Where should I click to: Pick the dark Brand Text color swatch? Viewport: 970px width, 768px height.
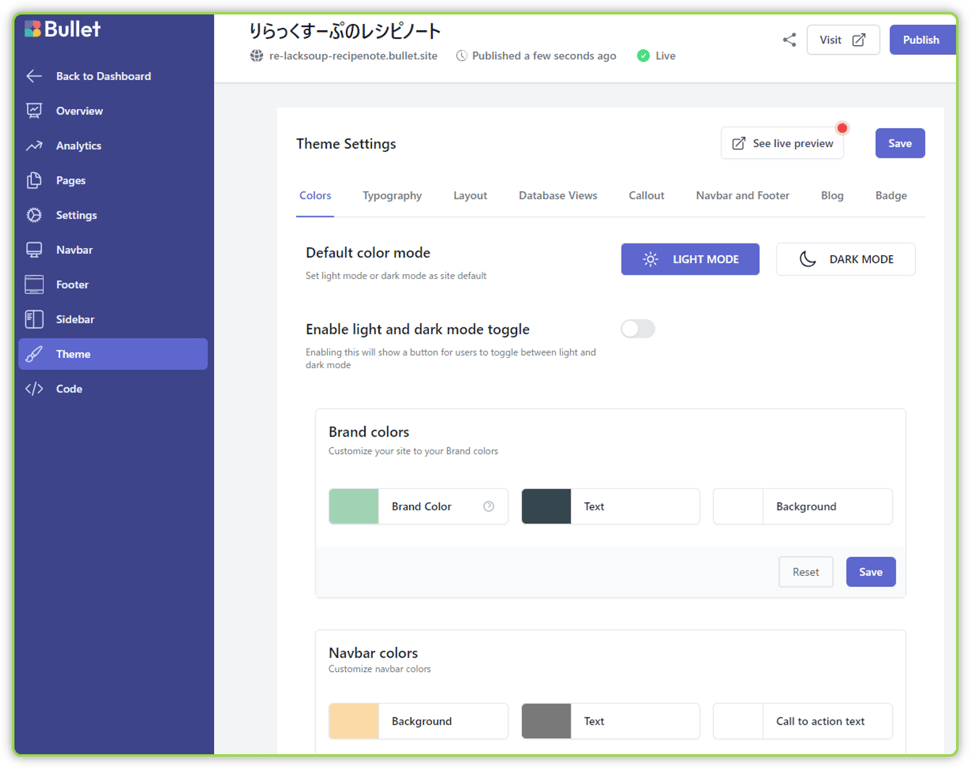546,506
